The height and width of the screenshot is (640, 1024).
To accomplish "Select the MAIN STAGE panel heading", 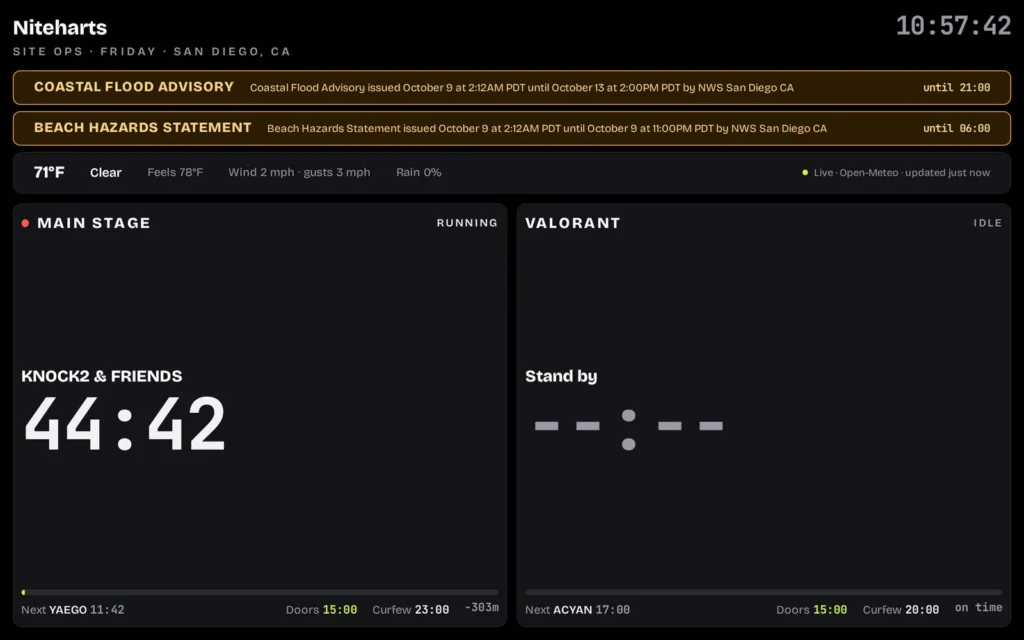I will pyautogui.click(x=93, y=223).
